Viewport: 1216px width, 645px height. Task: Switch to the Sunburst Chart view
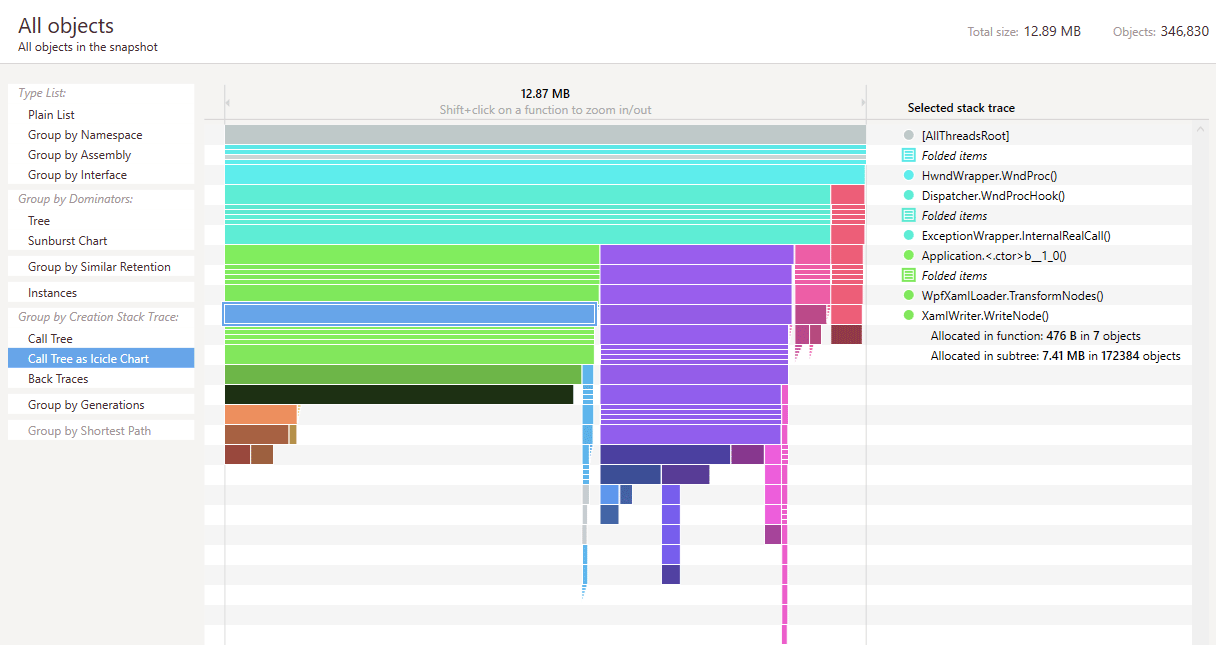67,241
